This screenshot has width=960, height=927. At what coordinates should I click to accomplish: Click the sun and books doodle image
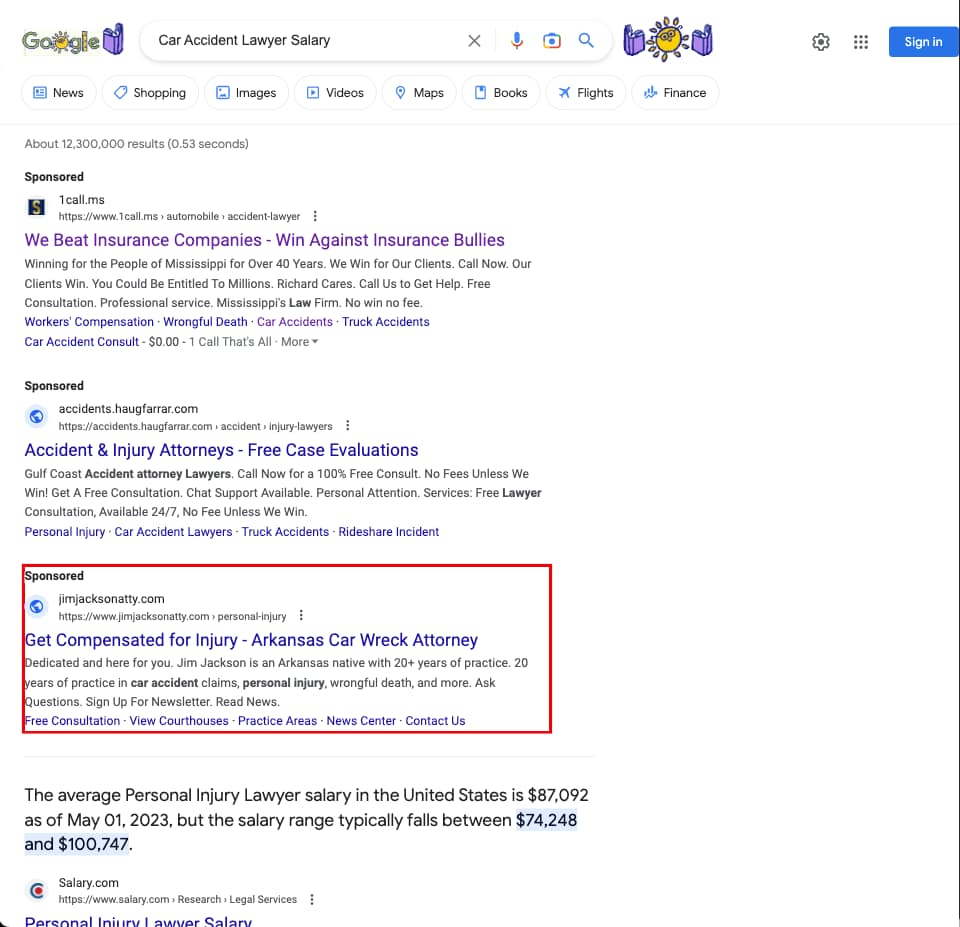point(668,40)
